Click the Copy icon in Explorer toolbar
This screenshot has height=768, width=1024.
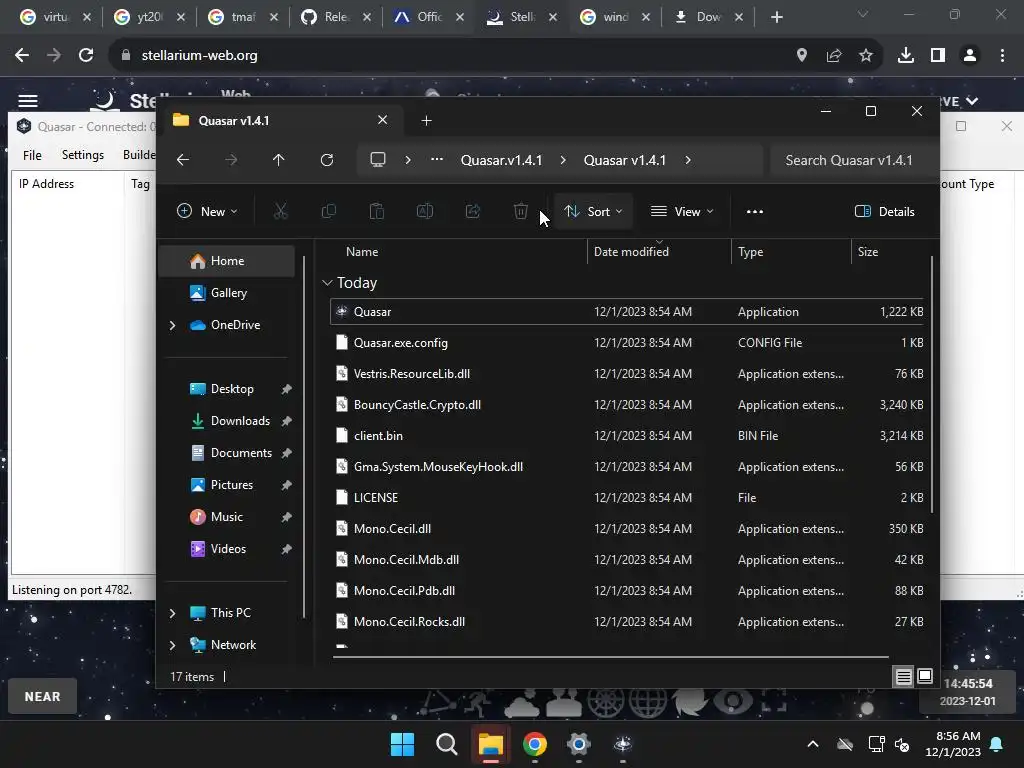click(328, 211)
